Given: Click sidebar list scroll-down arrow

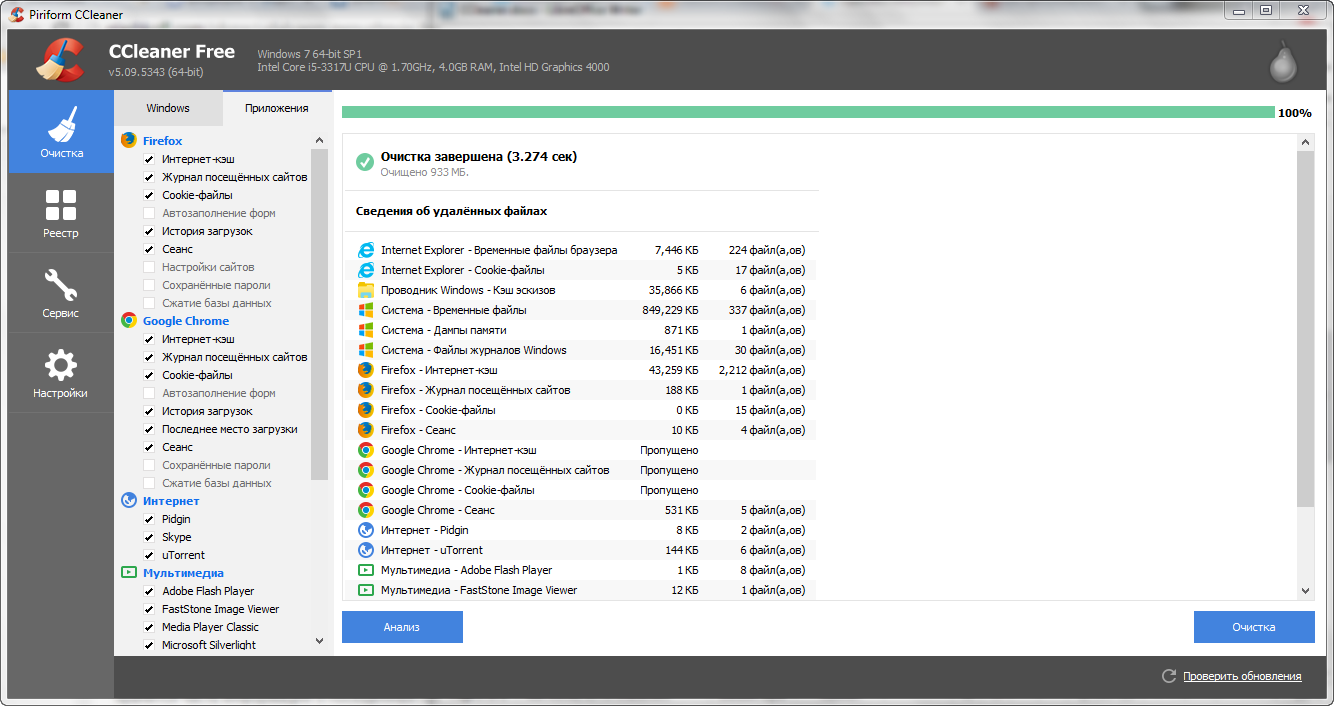Looking at the screenshot, I should pyautogui.click(x=319, y=641).
